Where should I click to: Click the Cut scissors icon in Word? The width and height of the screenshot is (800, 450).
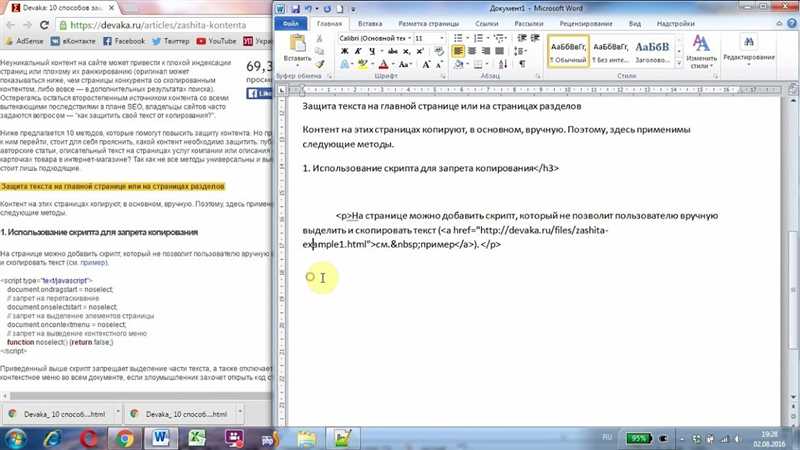319,39
